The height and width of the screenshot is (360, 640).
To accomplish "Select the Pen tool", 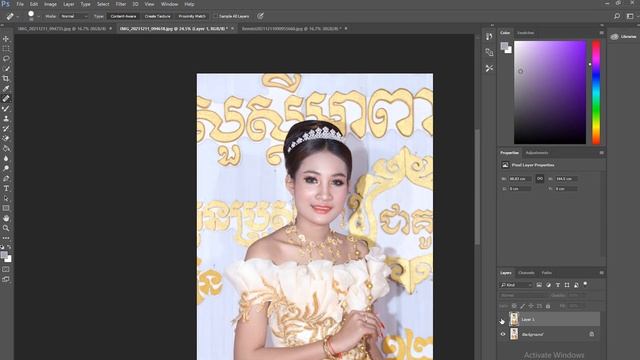I will (6, 178).
